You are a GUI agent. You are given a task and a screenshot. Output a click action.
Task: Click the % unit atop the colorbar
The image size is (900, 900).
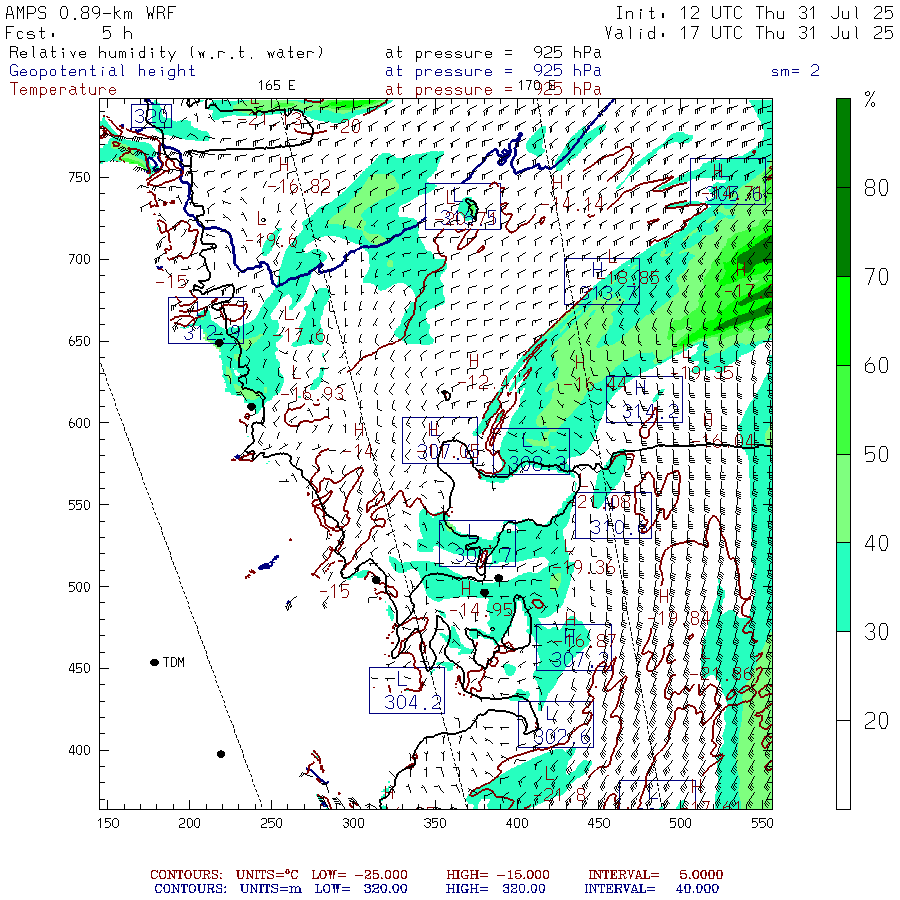coord(870,100)
